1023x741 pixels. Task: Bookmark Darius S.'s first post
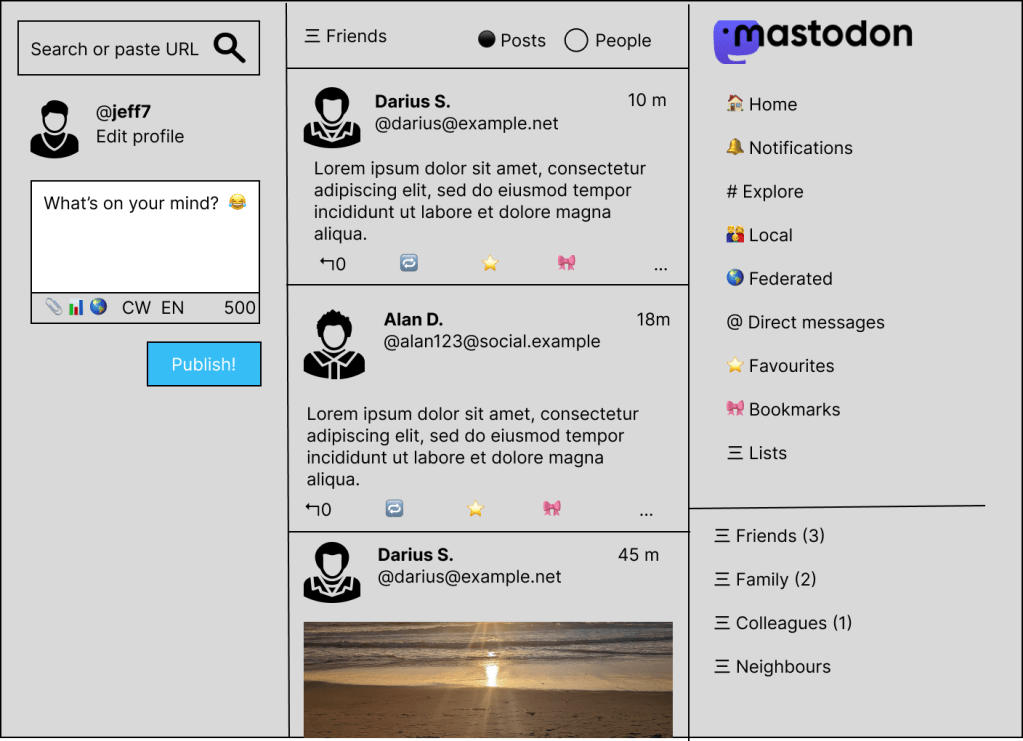[x=567, y=263]
